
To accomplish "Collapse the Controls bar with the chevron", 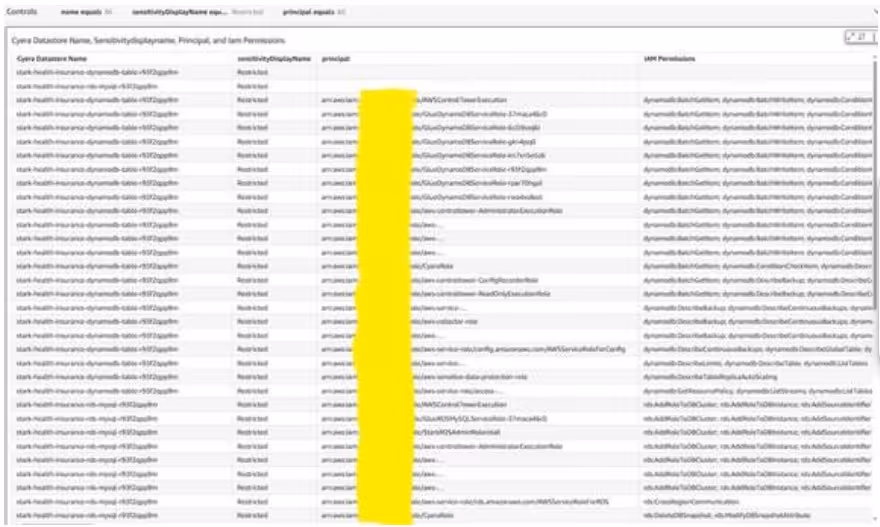I will [876, 12].
